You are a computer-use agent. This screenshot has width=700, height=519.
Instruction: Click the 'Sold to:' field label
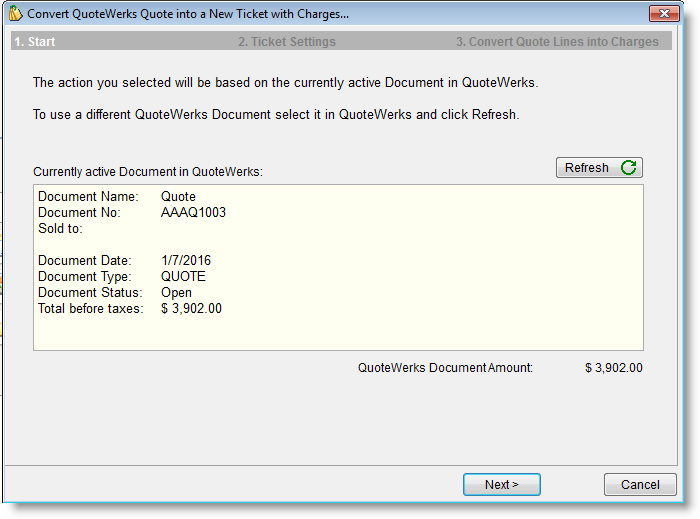tap(60, 229)
